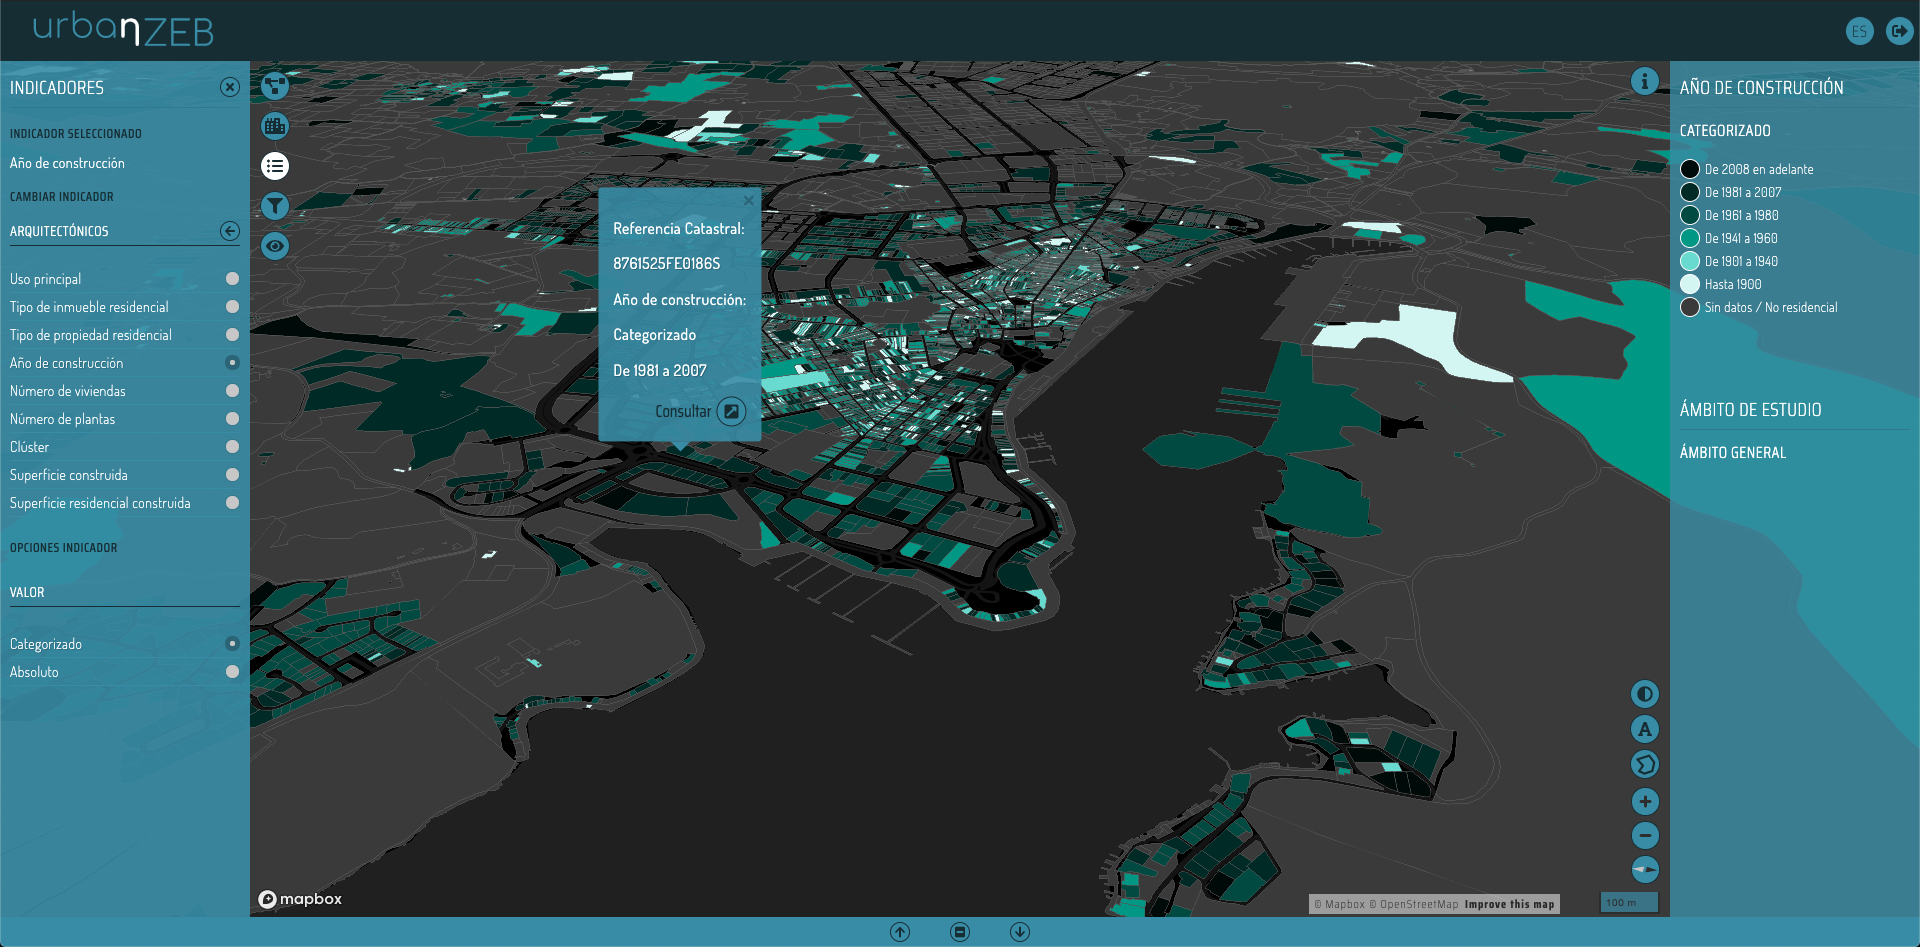Reset map orientation with compass icon

1645,869
